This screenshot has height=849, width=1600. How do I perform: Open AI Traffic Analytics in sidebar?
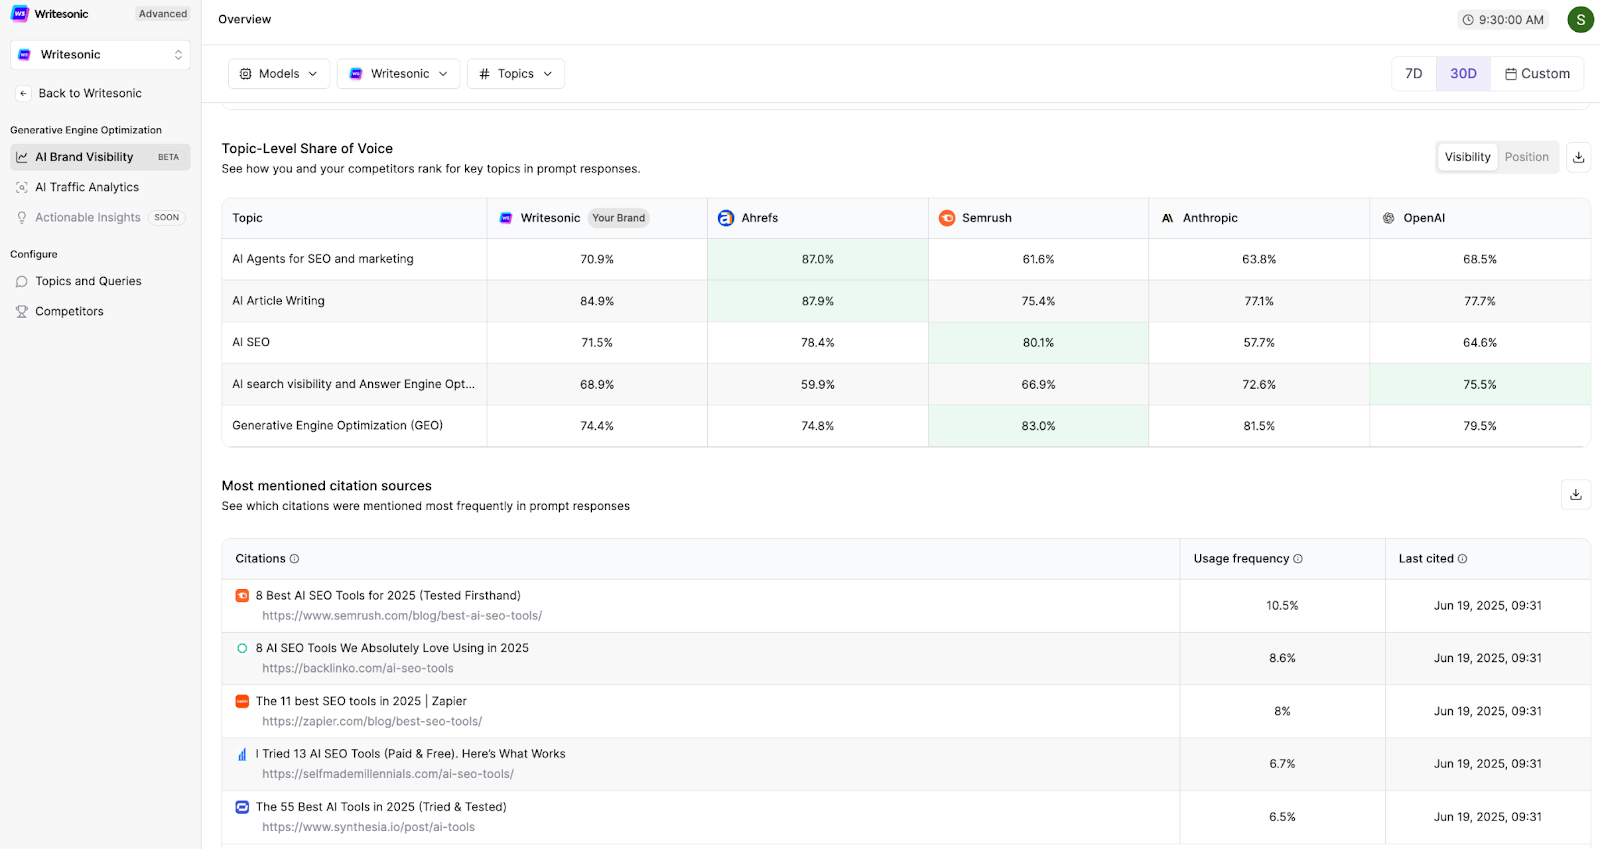click(87, 187)
